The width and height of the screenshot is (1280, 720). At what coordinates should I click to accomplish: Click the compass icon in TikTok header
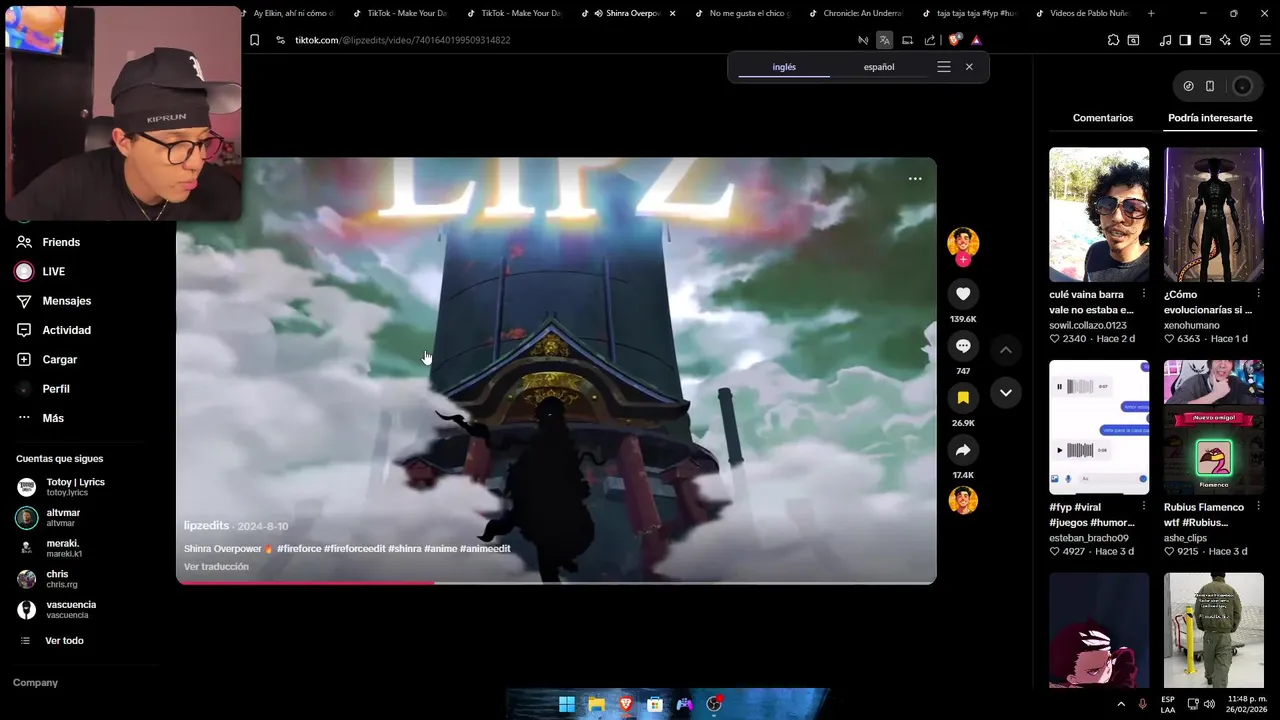[x=1188, y=86]
